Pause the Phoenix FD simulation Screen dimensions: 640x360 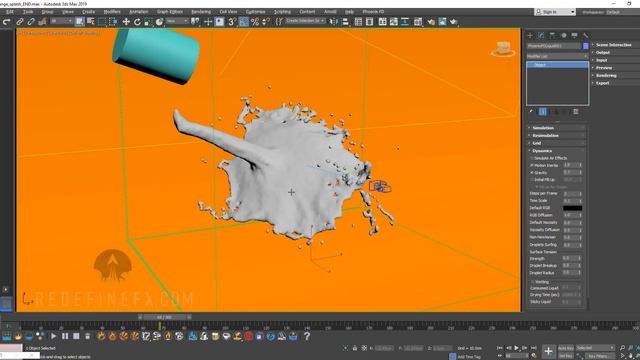[x=65, y=336]
